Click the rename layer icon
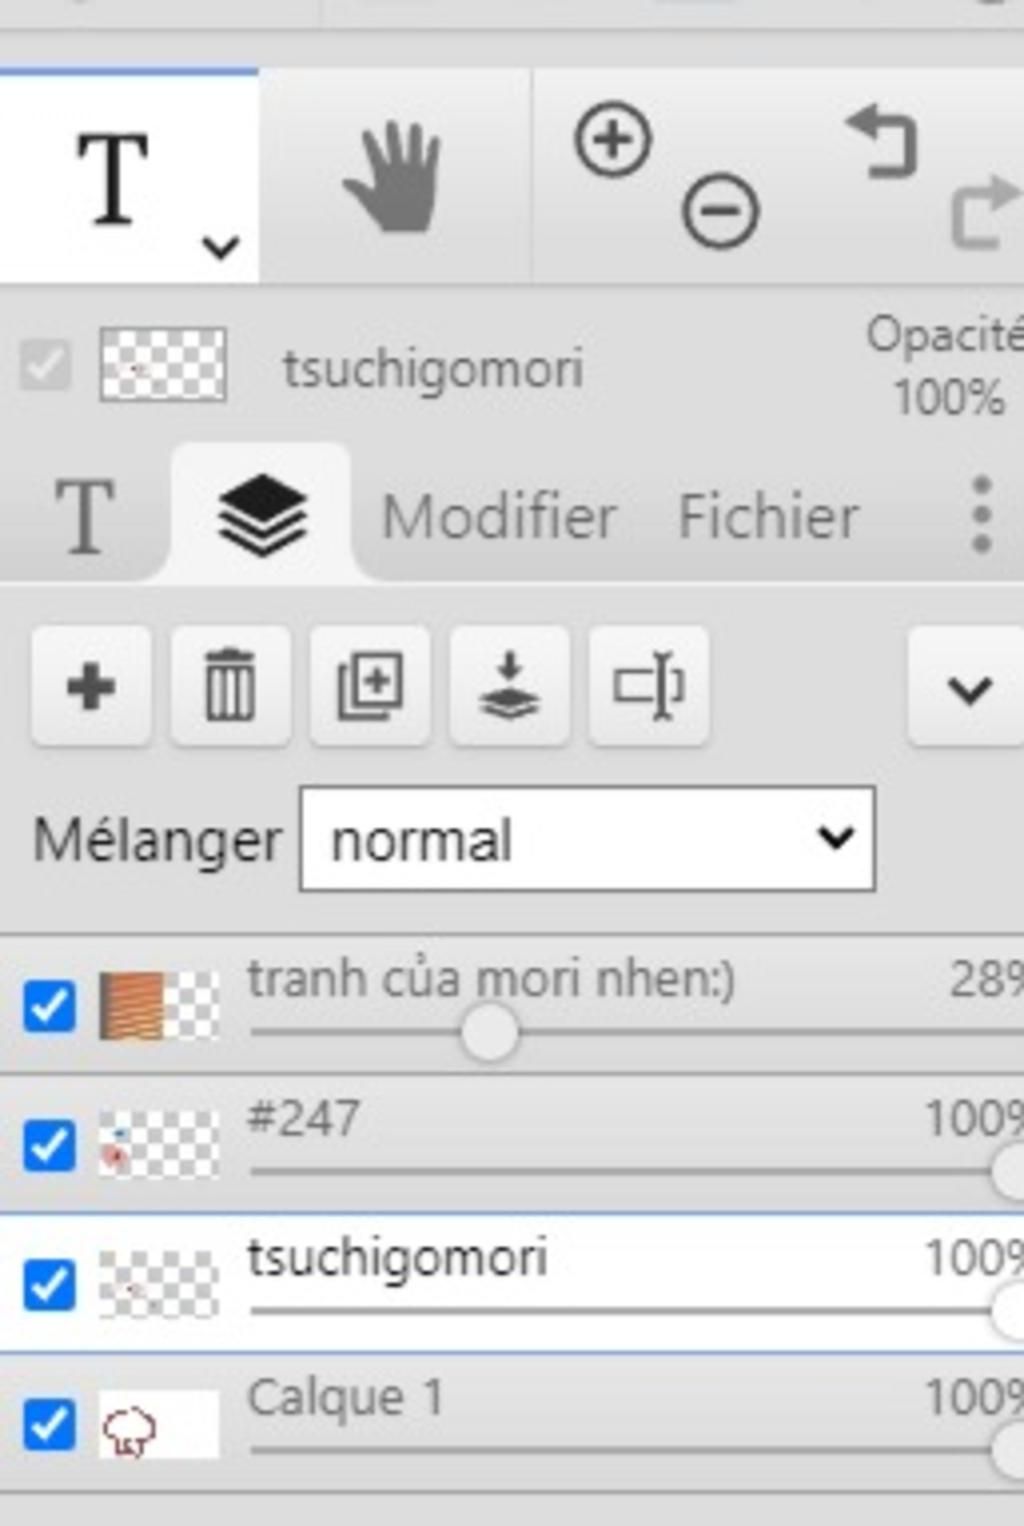Image resolution: width=1024 pixels, height=1526 pixels. click(649, 687)
